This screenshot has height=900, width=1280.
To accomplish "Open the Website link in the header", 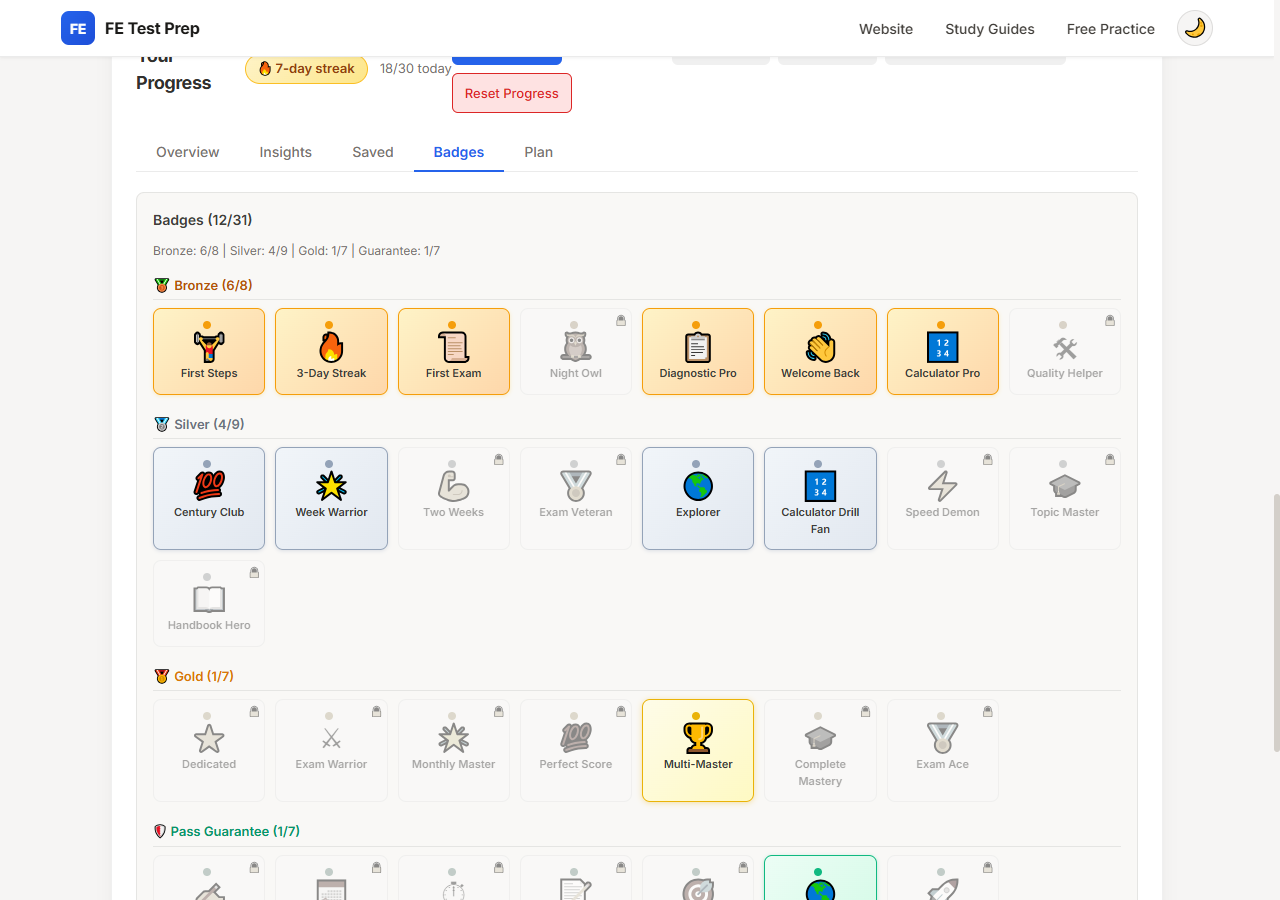I will (886, 29).
